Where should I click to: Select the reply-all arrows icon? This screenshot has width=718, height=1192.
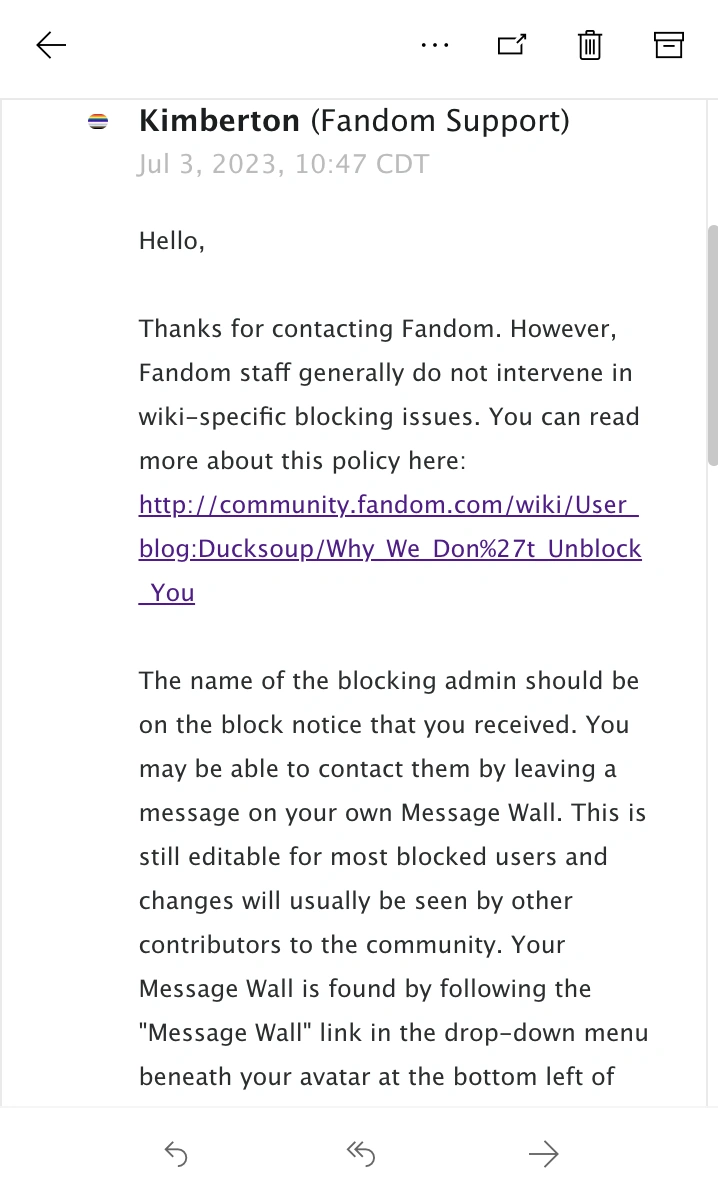pyautogui.click(x=360, y=1153)
